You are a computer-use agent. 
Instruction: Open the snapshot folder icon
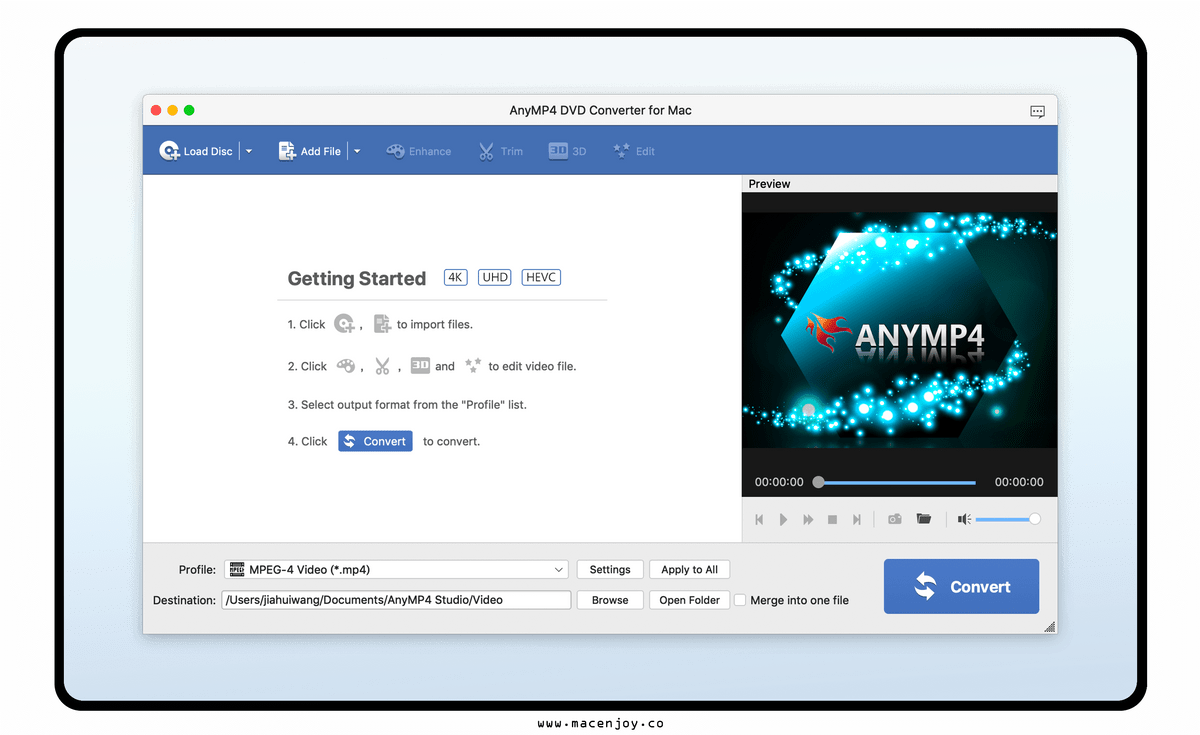(924, 519)
